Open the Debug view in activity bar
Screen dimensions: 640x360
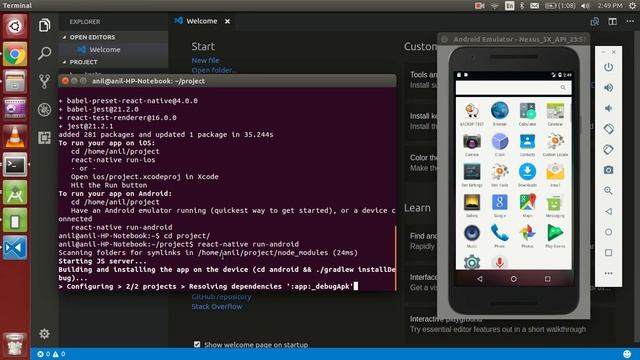44,109
